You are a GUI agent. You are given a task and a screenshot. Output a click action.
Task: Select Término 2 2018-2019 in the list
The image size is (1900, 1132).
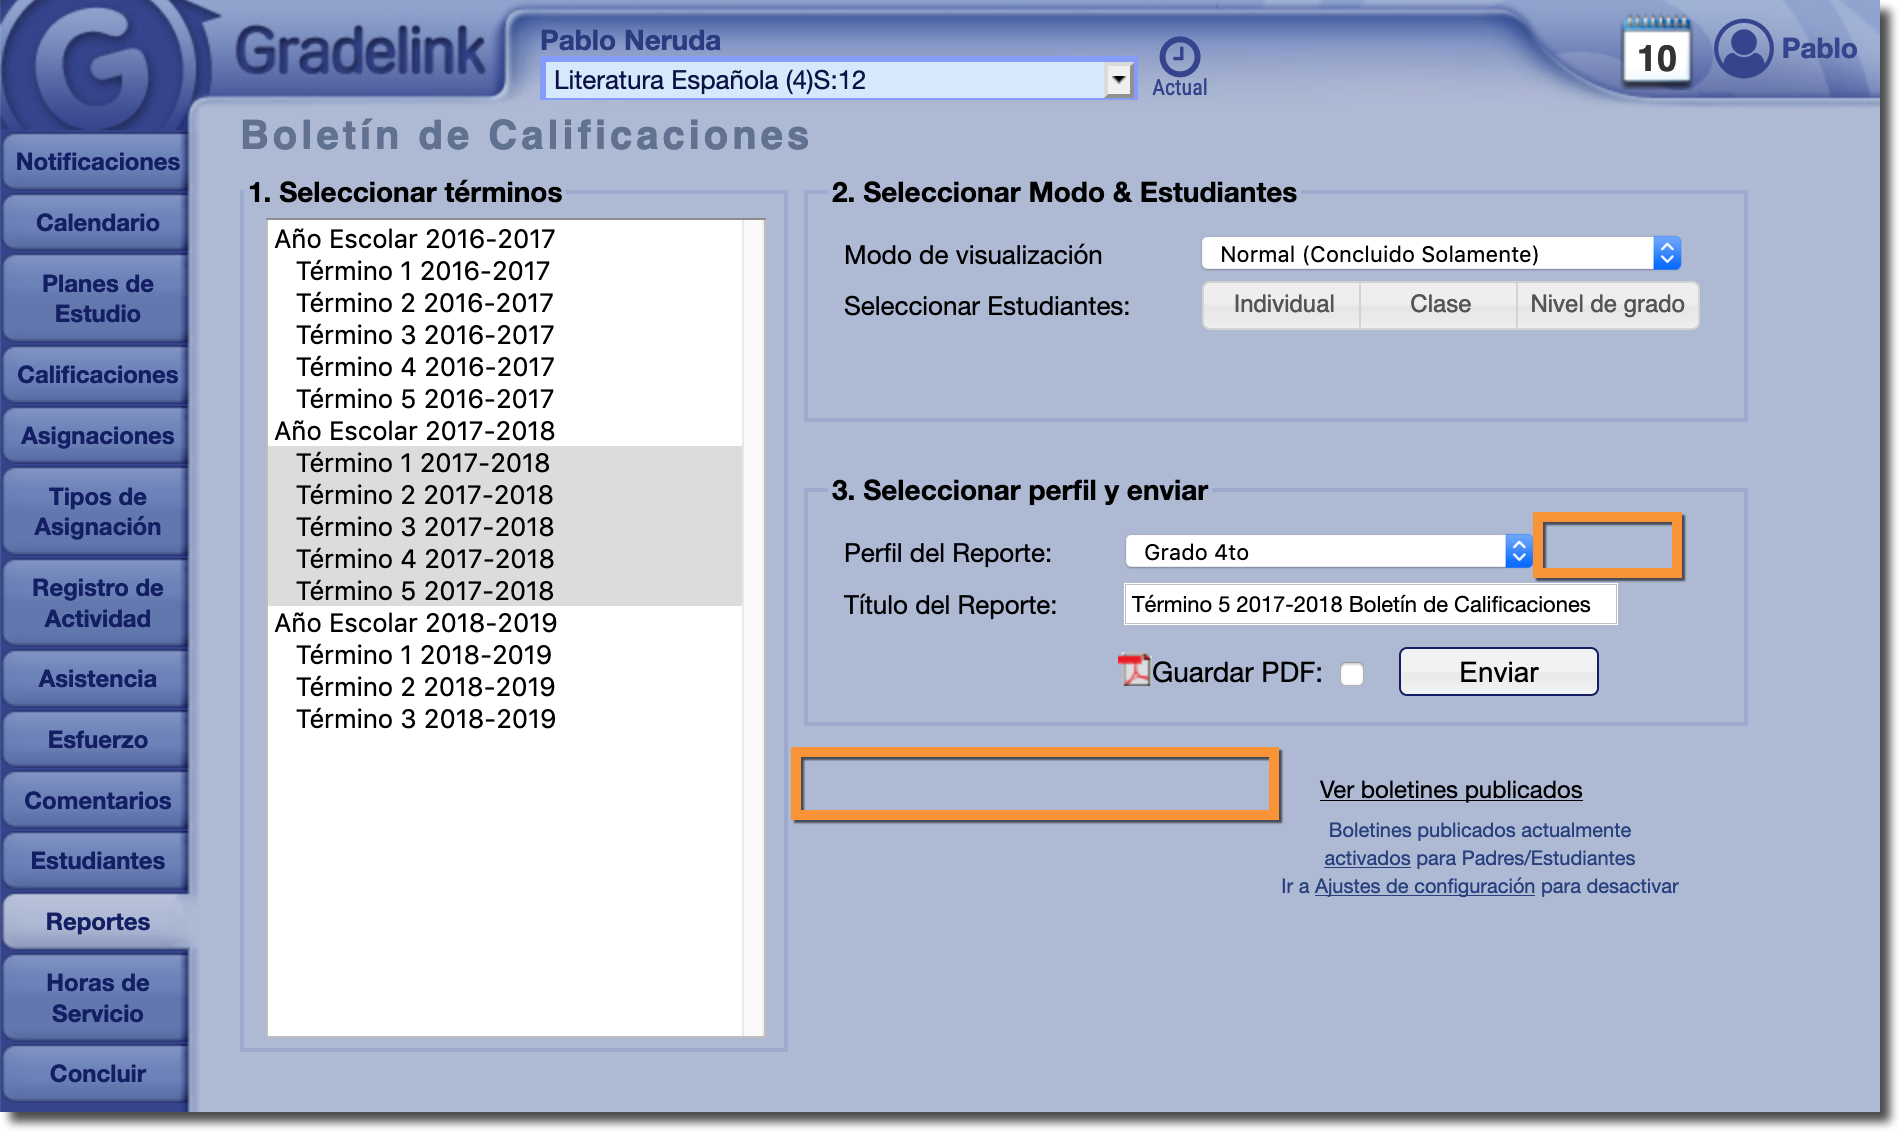pos(425,687)
